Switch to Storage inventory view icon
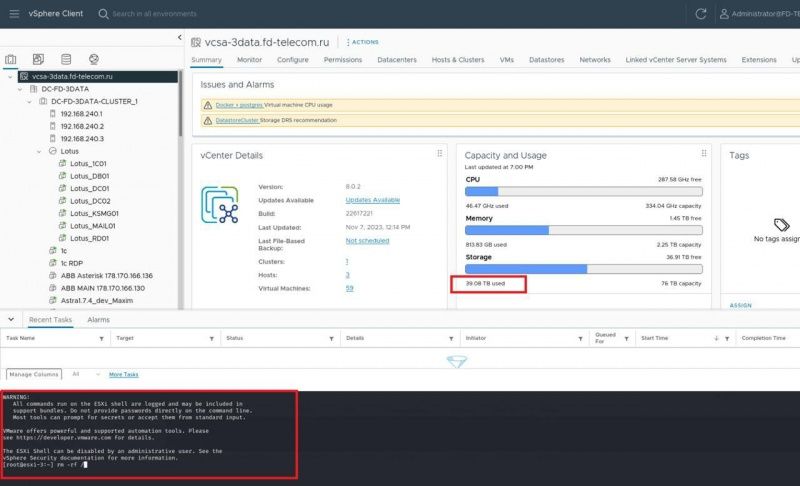The height and width of the screenshot is (486, 800). click(x=66, y=59)
